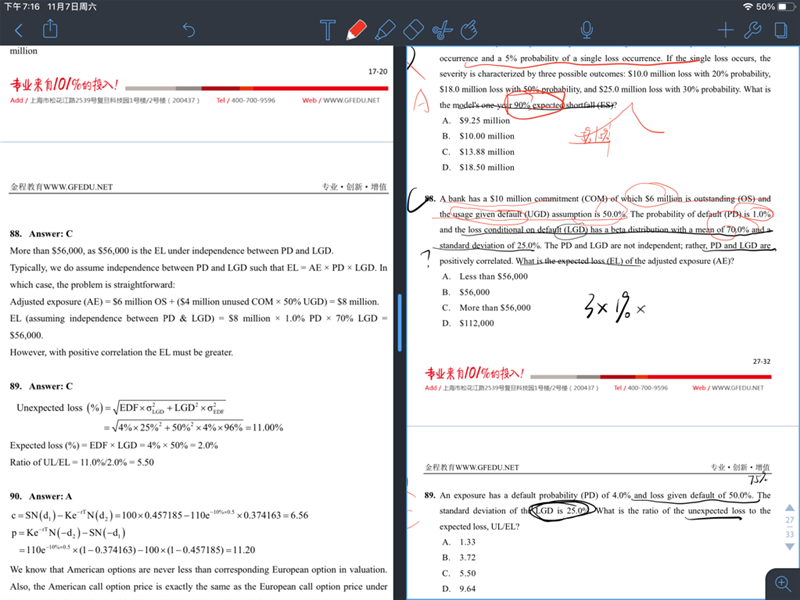Tap the zoom magnifier button
800x600 pixels.
tap(783, 583)
